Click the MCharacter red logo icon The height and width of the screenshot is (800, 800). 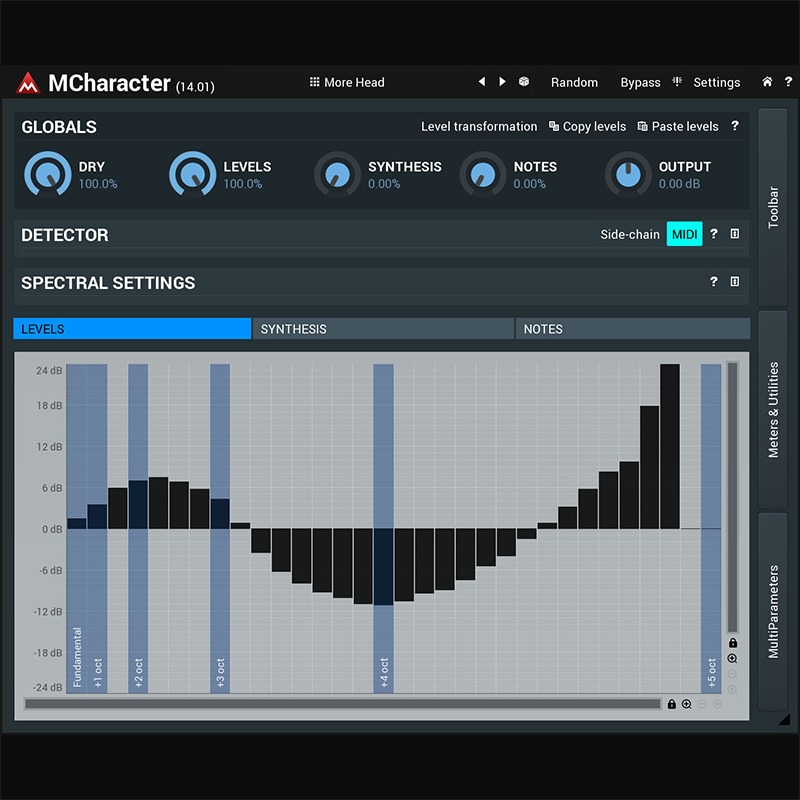pos(28,83)
